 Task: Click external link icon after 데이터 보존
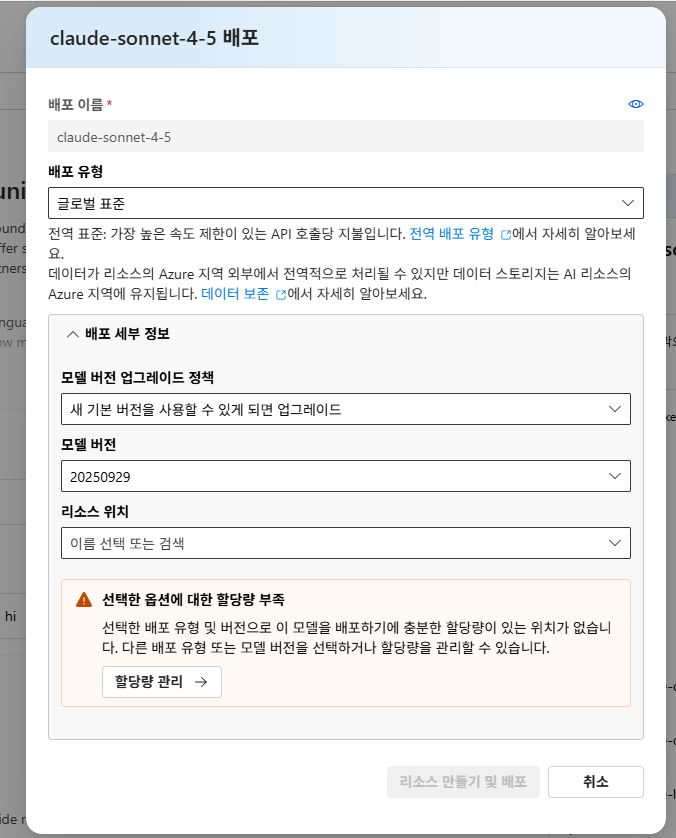pos(281,295)
